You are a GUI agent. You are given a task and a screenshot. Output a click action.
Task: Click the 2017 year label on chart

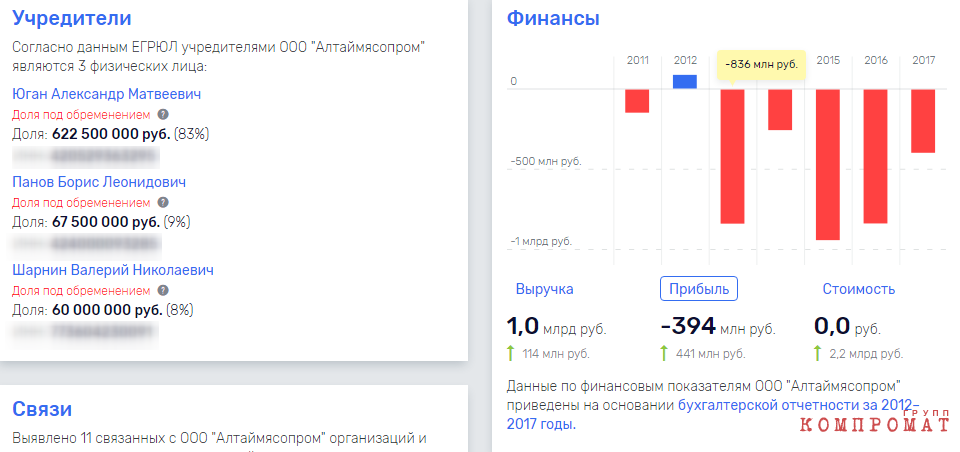tap(924, 61)
